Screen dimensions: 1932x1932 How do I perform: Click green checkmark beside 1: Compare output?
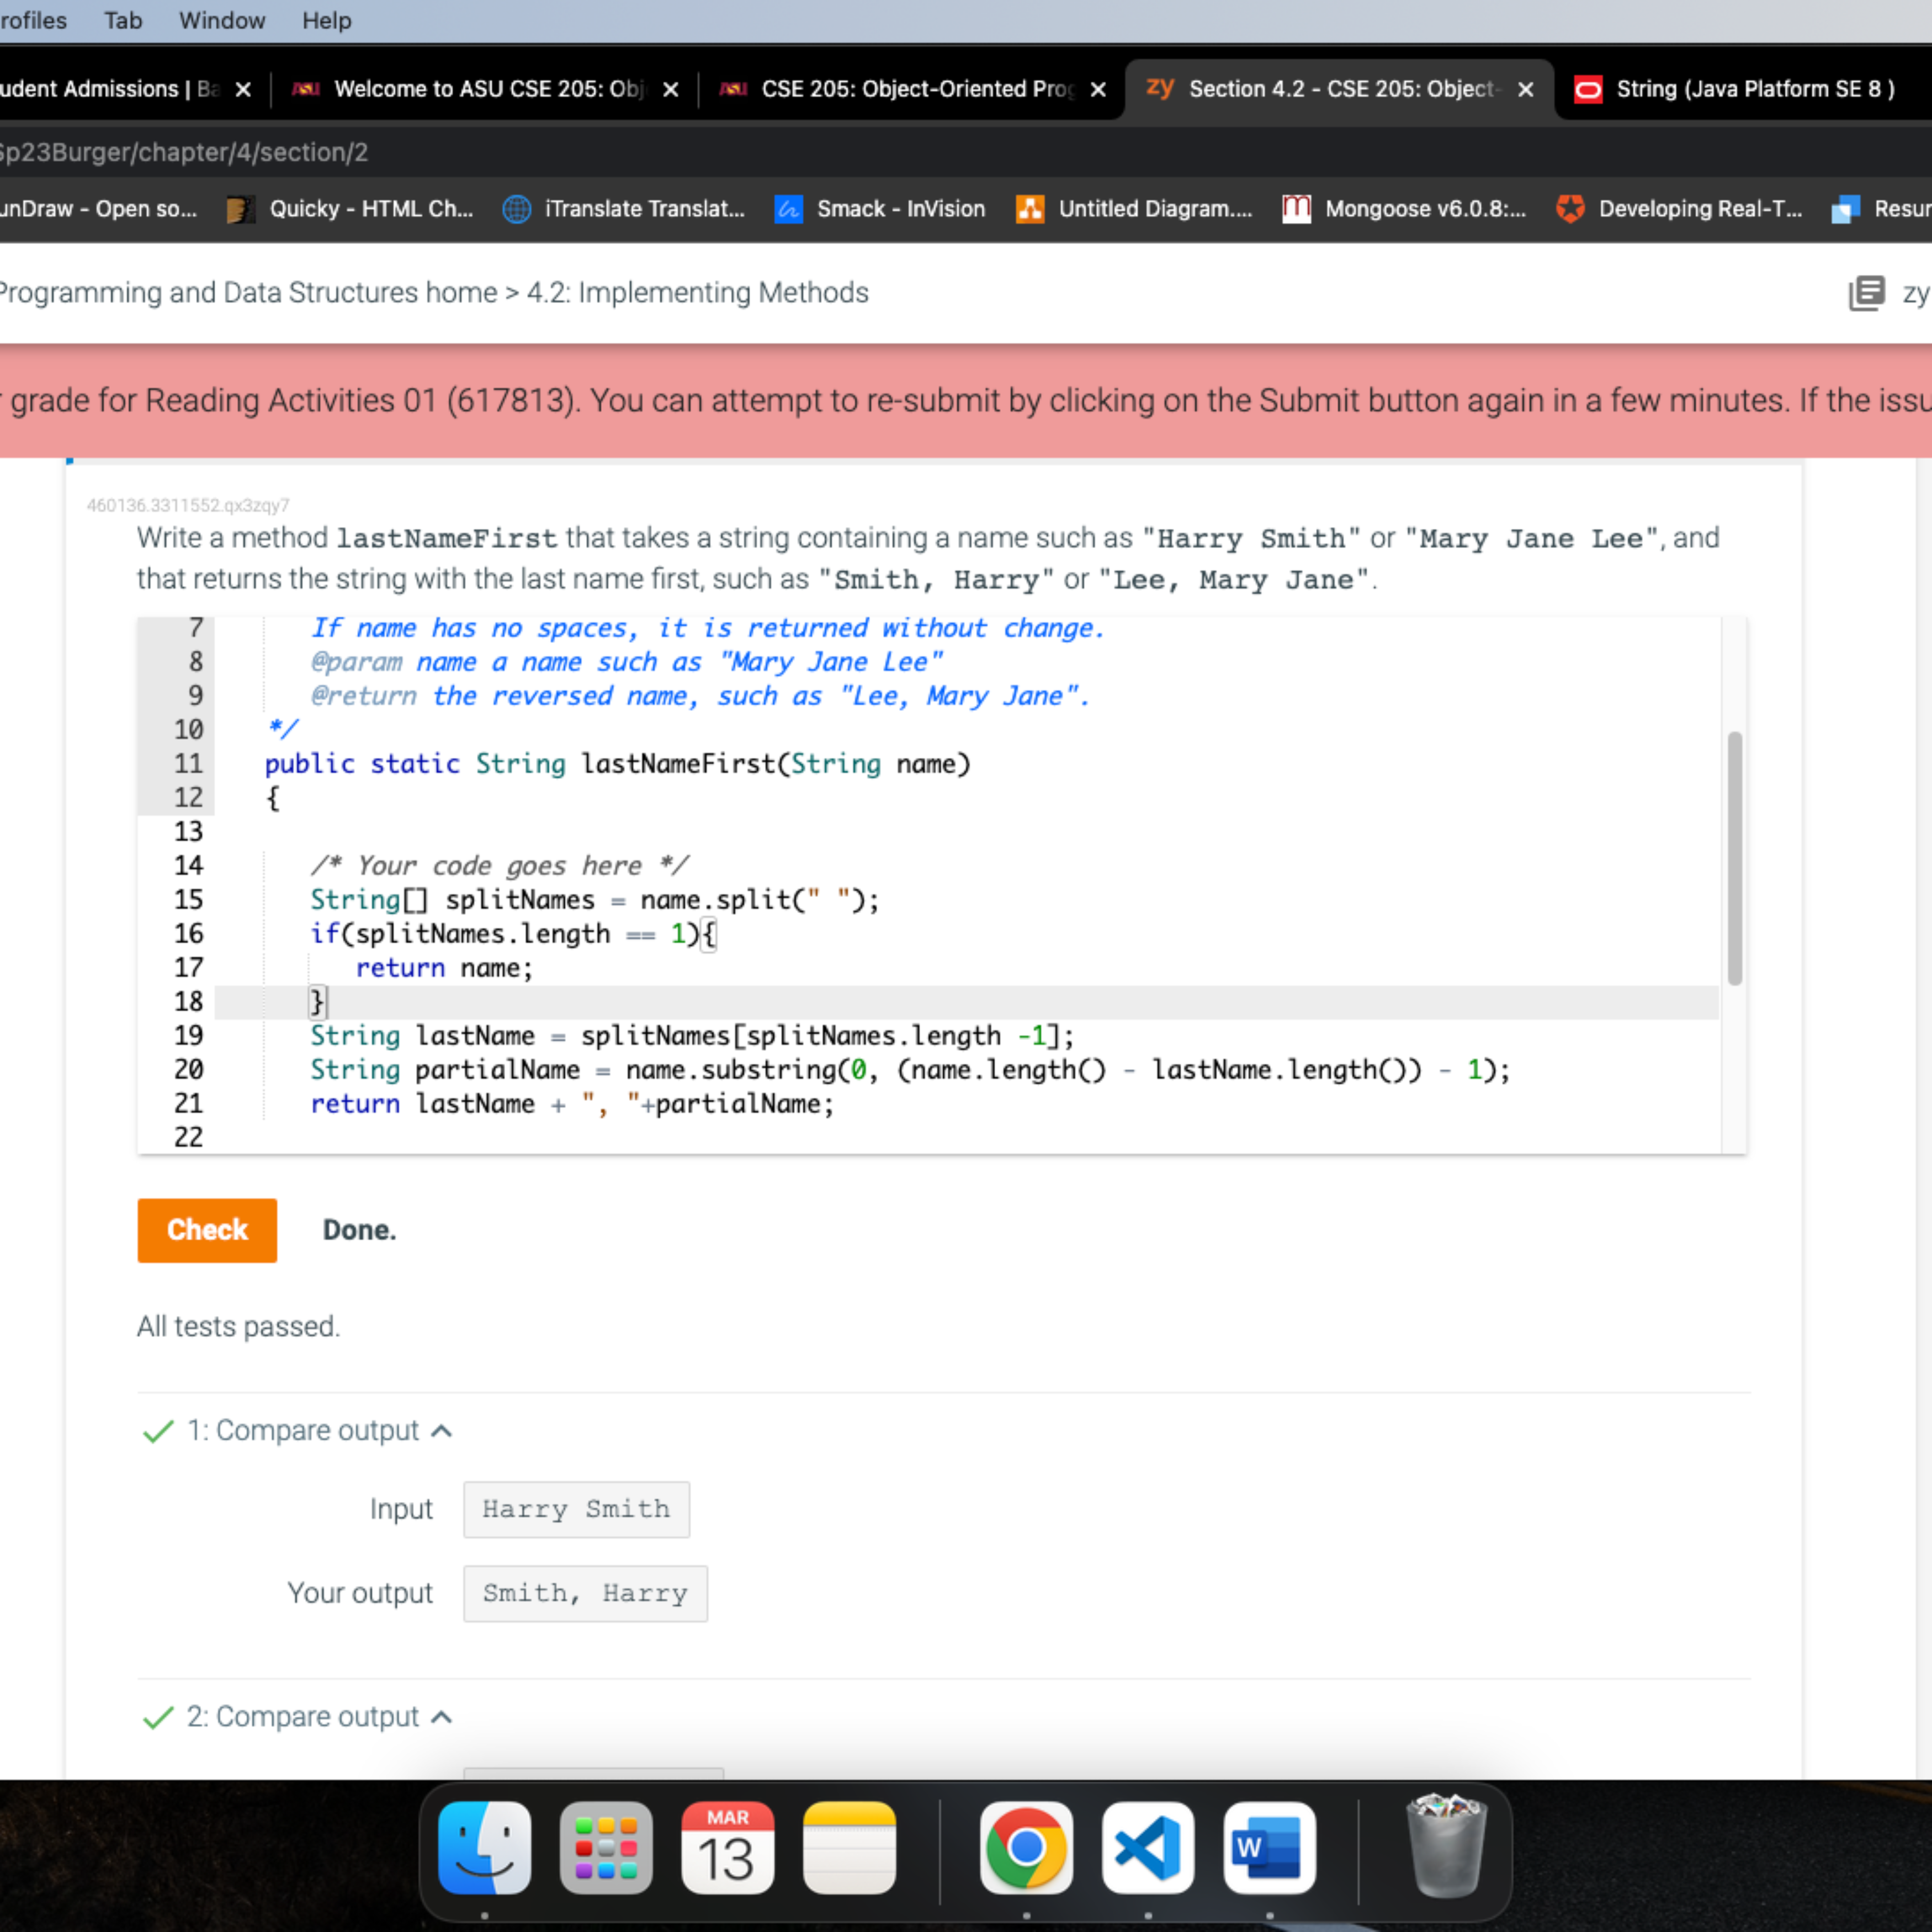(158, 1431)
